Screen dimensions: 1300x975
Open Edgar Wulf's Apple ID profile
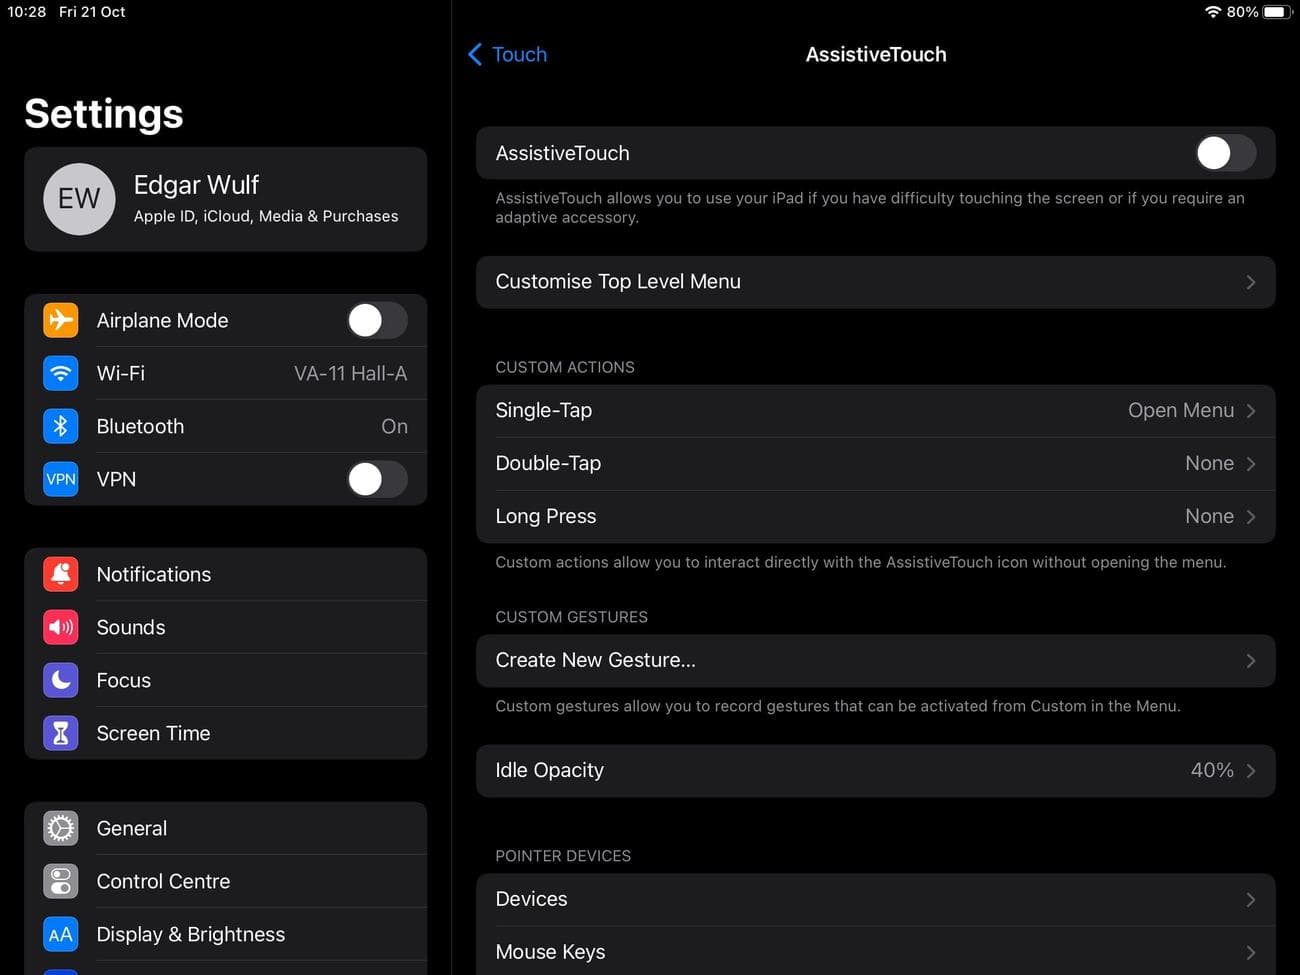coord(225,199)
